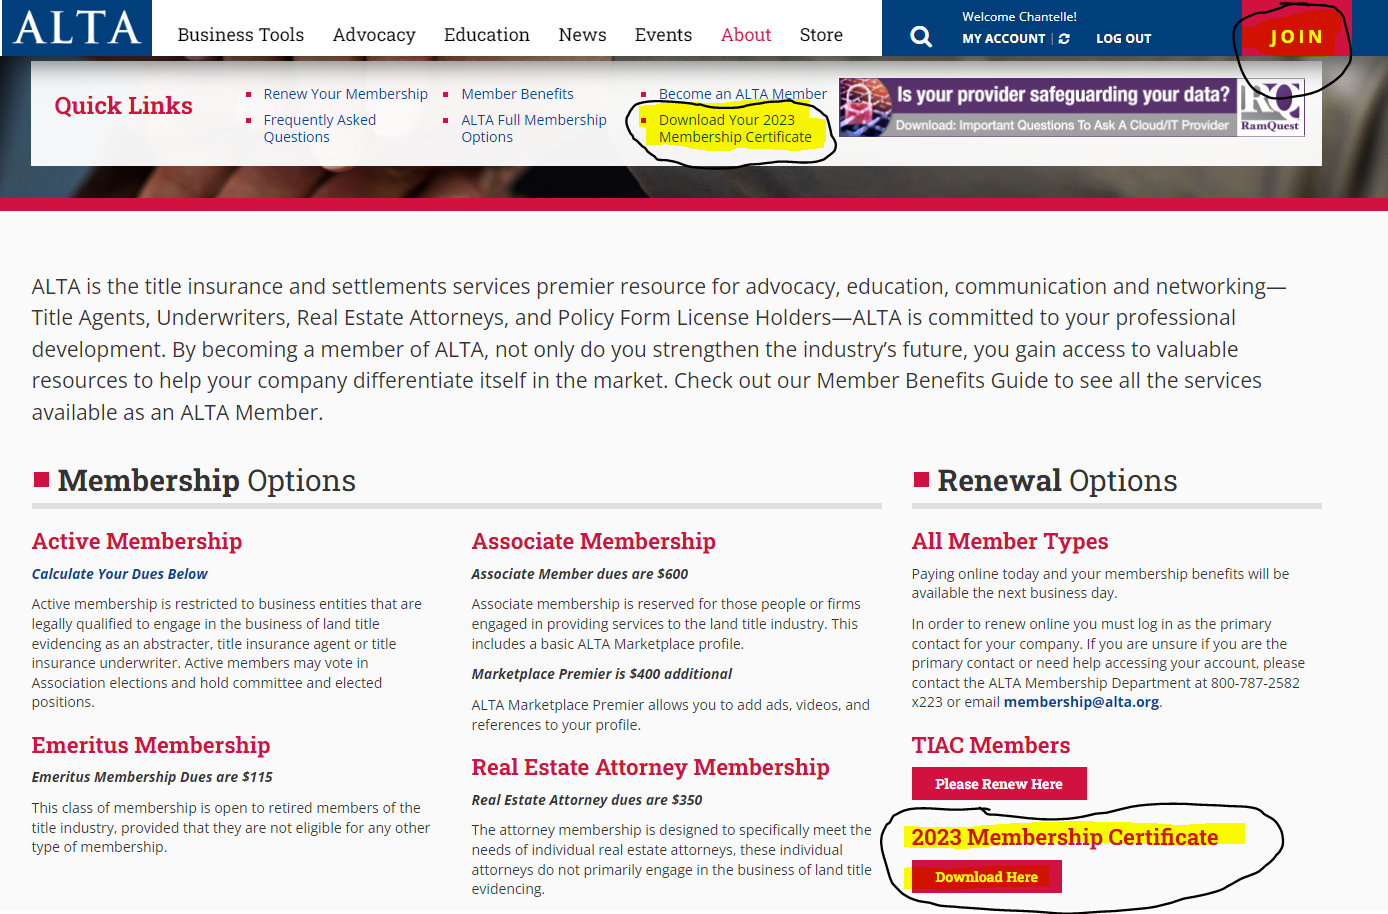Open the Active Membership heading link
The width and height of the screenshot is (1388, 914).
click(137, 541)
